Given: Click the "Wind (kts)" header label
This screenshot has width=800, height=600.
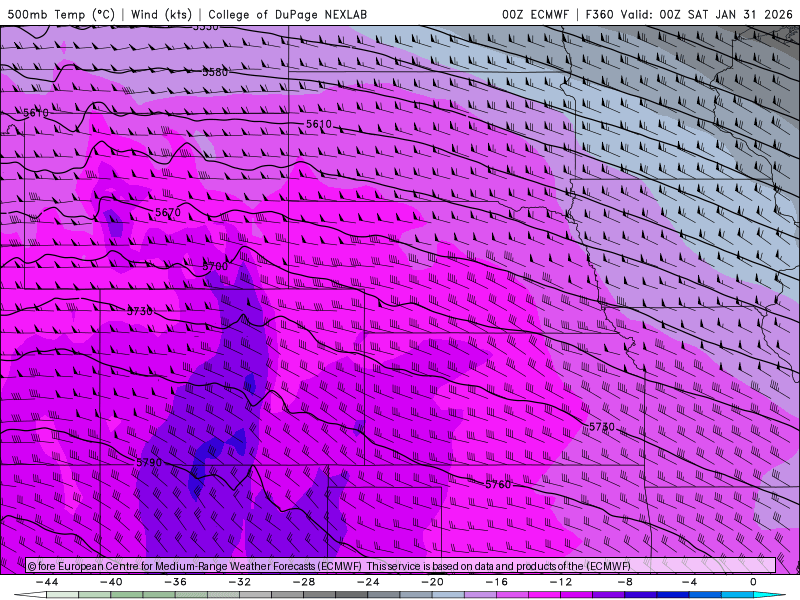Looking at the screenshot, I should click(161, 14).
